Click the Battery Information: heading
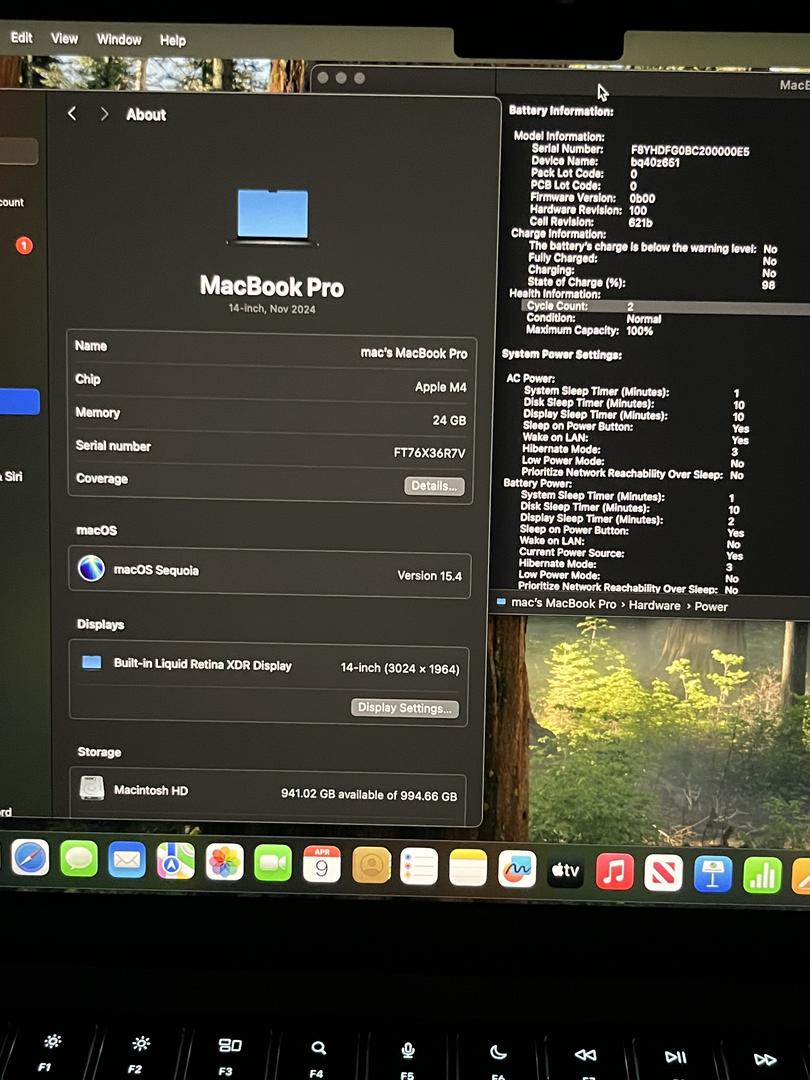The image size is (810, 1080). point(561,110)
